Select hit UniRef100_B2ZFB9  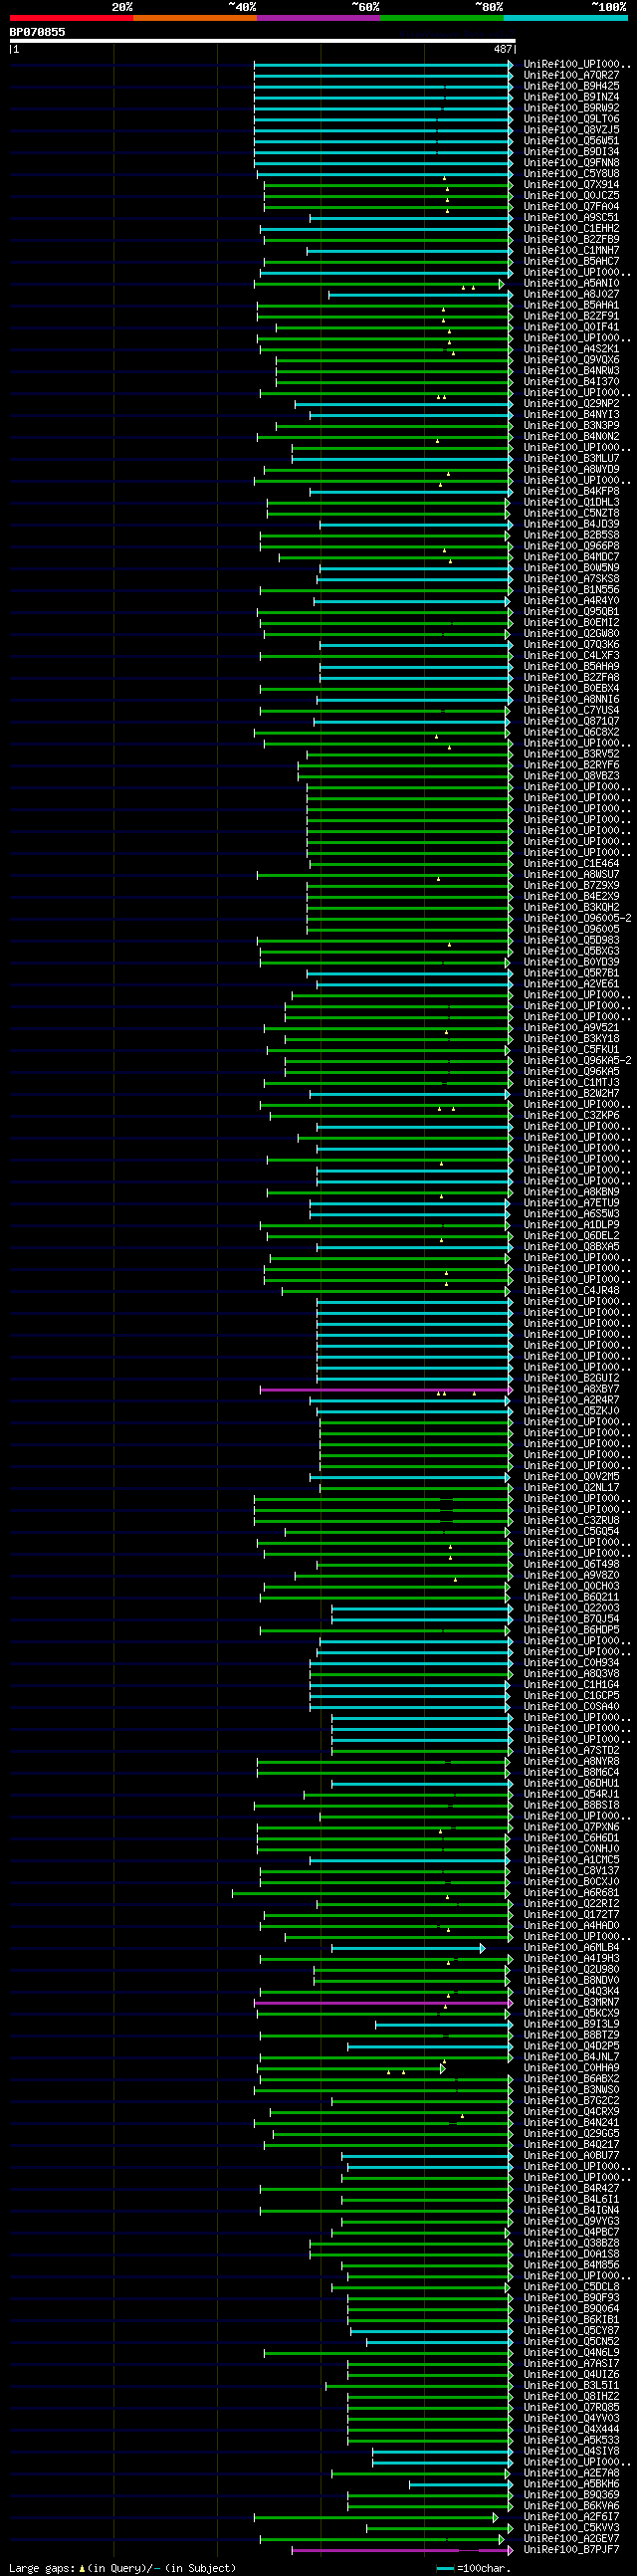(571, 240)
